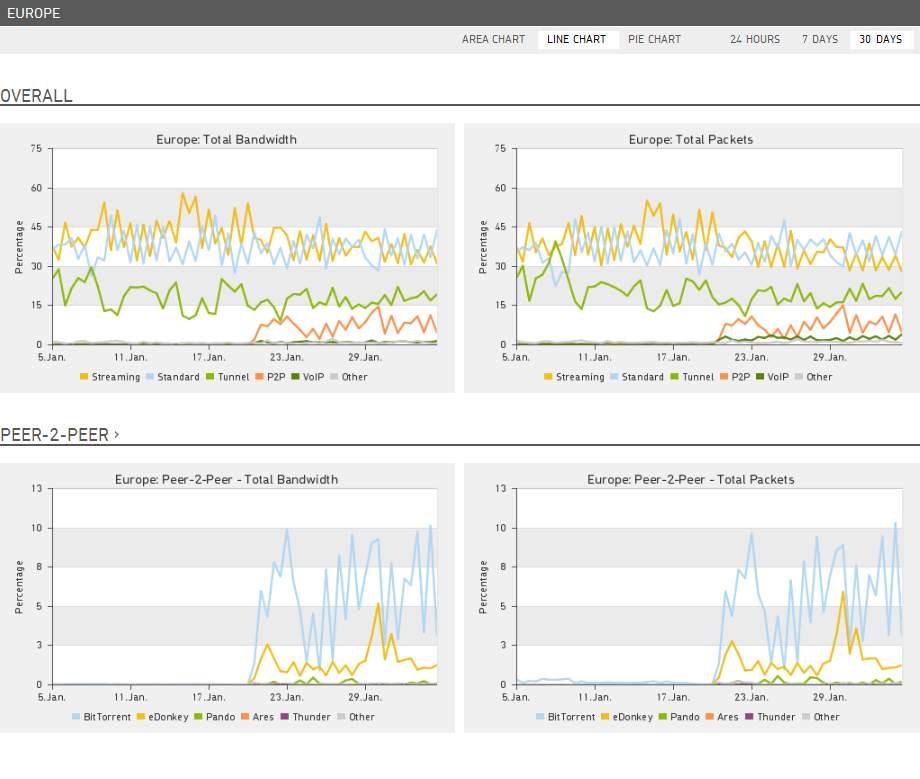Open the Pie Chart view
Image resolution: width=920 pixels, height=779 pixels.
pyautogui.click(x=654, y=39)
